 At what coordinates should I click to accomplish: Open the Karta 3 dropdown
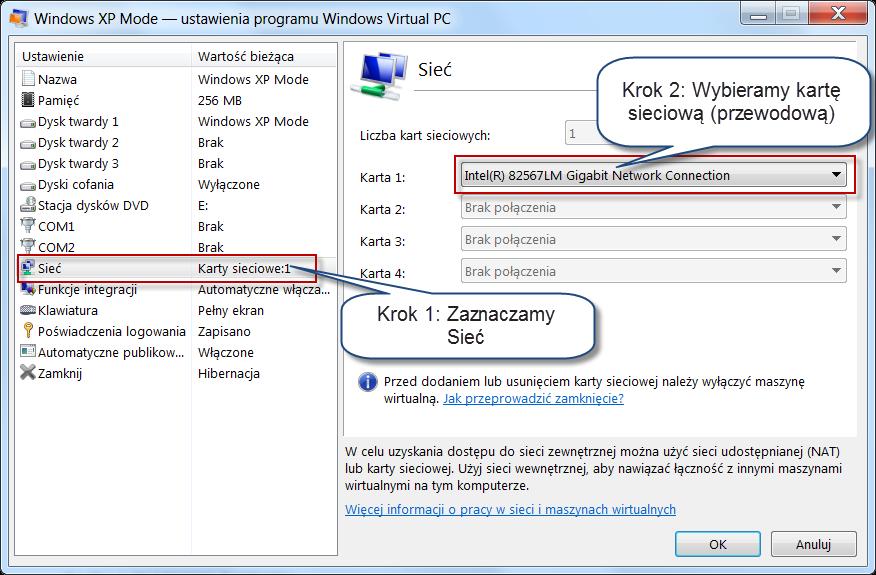pos(653,239)
